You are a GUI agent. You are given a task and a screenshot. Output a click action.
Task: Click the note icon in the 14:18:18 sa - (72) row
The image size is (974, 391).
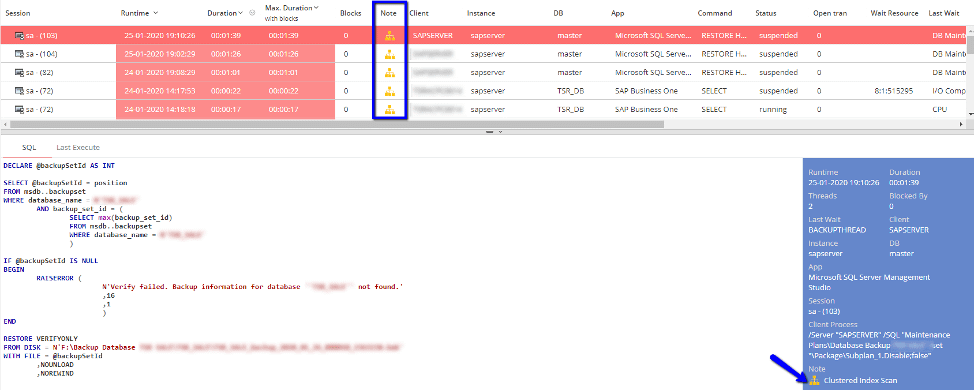click(389, 109)
